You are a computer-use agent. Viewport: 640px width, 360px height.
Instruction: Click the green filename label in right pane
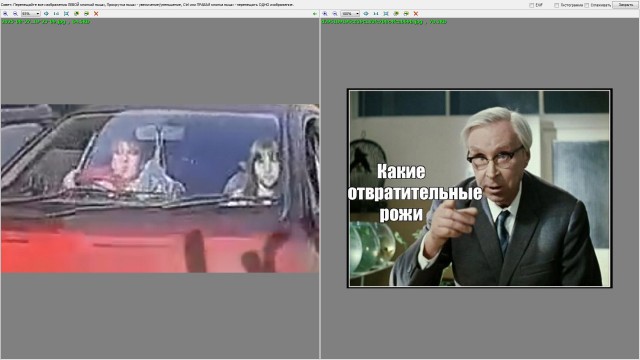click(x=384, y=22)
